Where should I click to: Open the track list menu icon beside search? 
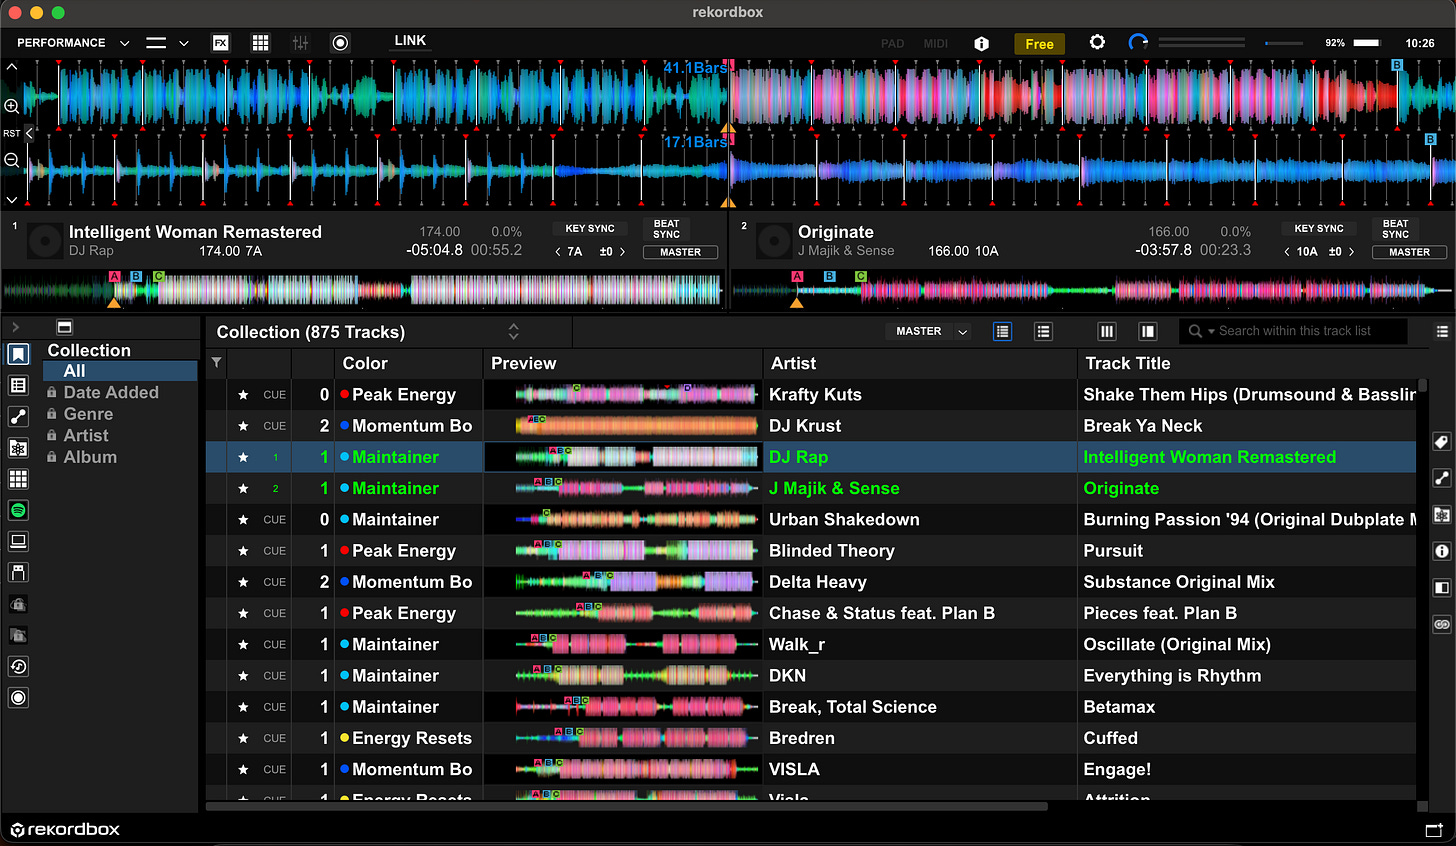1442,331
